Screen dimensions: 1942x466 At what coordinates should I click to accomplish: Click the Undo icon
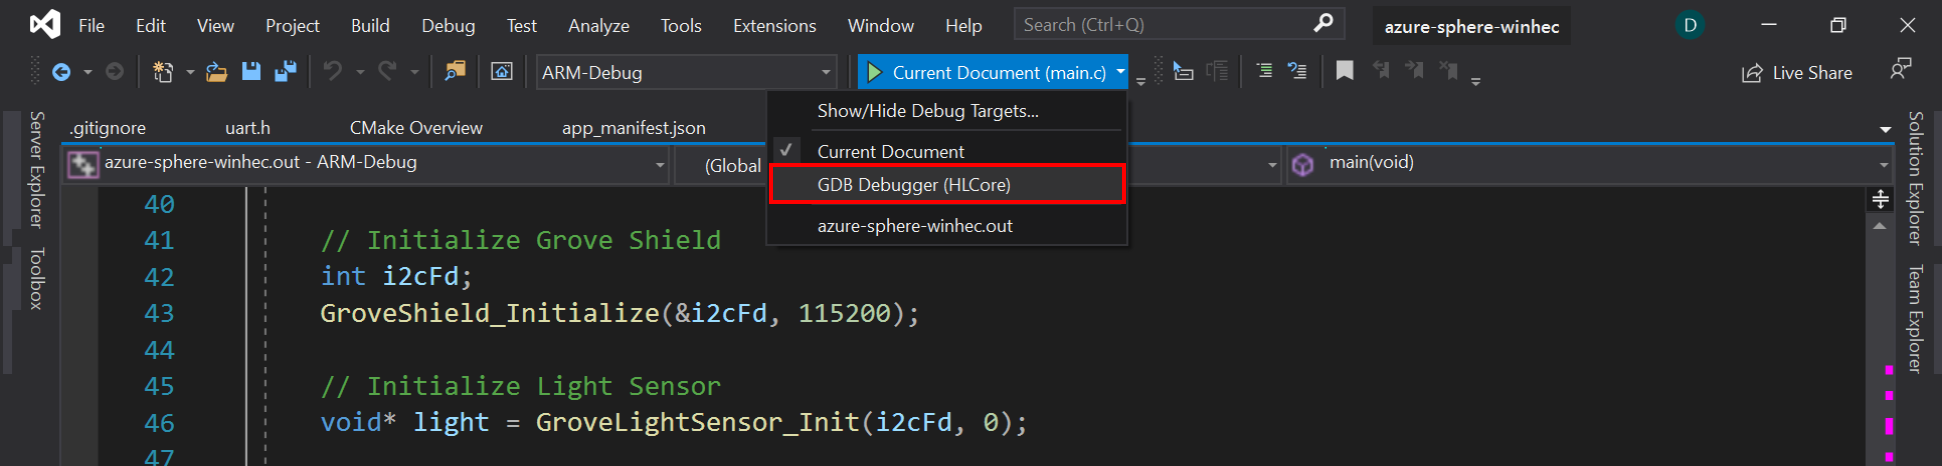[332, 71]
